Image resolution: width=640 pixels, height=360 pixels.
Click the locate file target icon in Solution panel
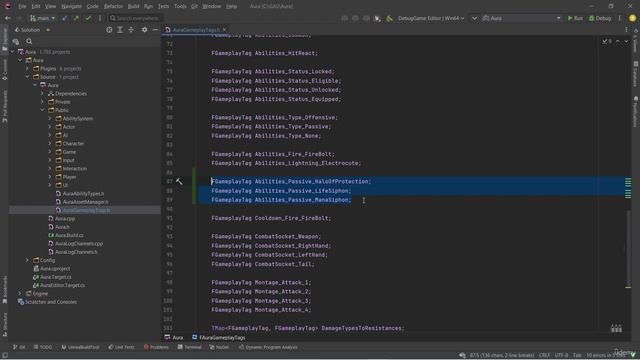tap(109, 30)
